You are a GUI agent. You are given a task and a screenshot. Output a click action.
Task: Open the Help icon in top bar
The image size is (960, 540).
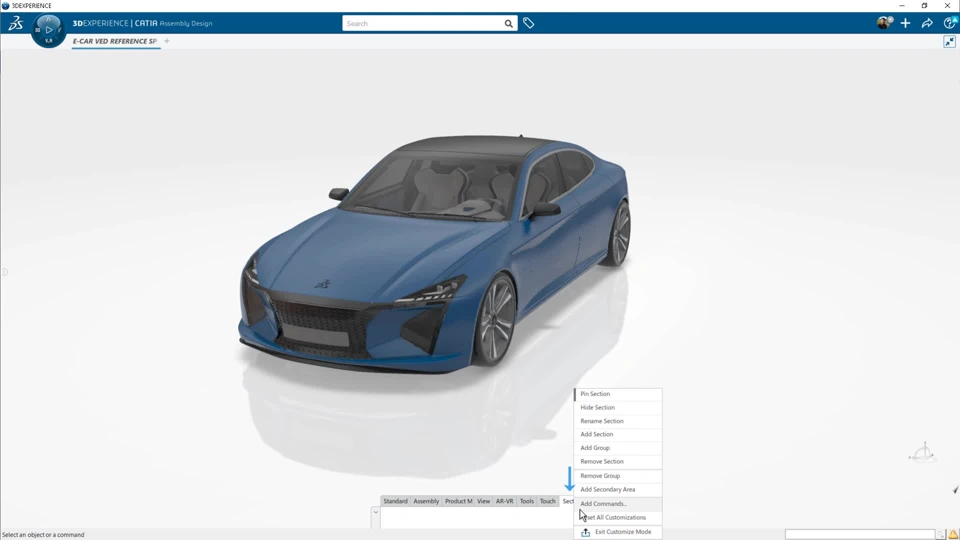pos(950,23)
